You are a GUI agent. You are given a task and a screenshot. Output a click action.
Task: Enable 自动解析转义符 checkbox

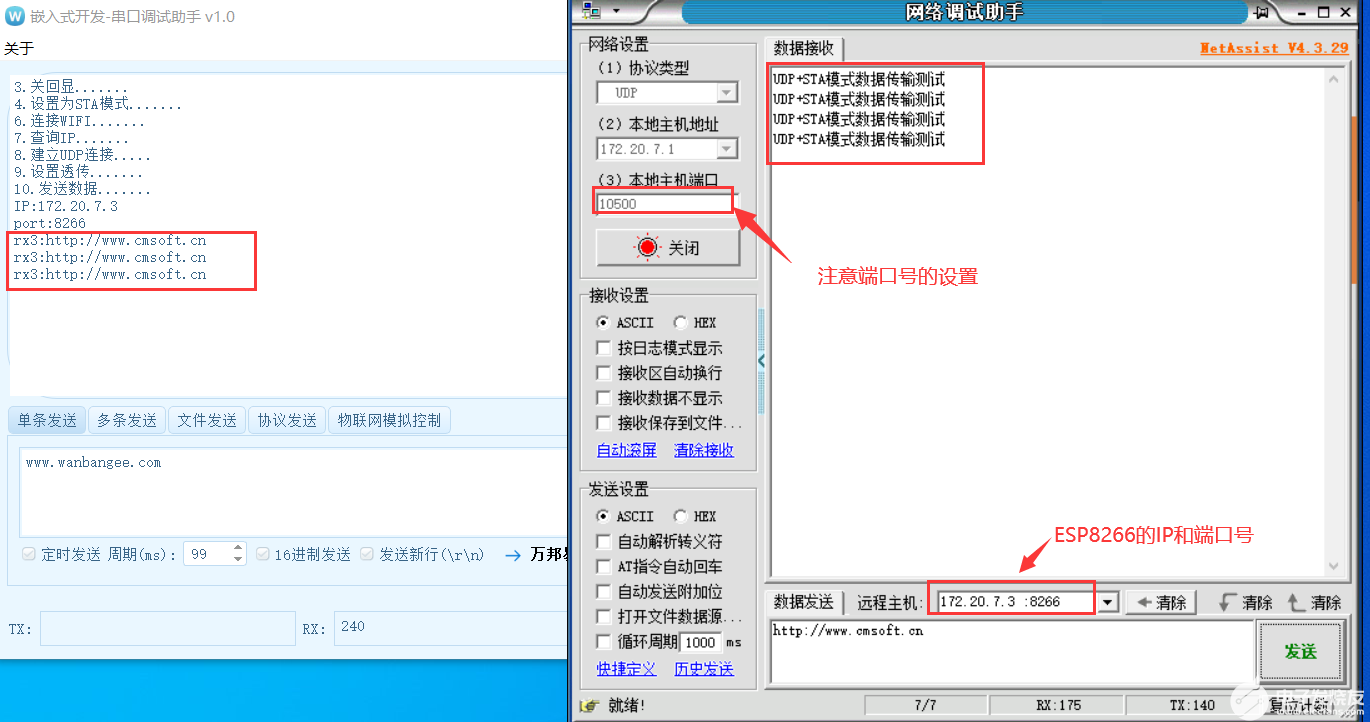point(603,542)
